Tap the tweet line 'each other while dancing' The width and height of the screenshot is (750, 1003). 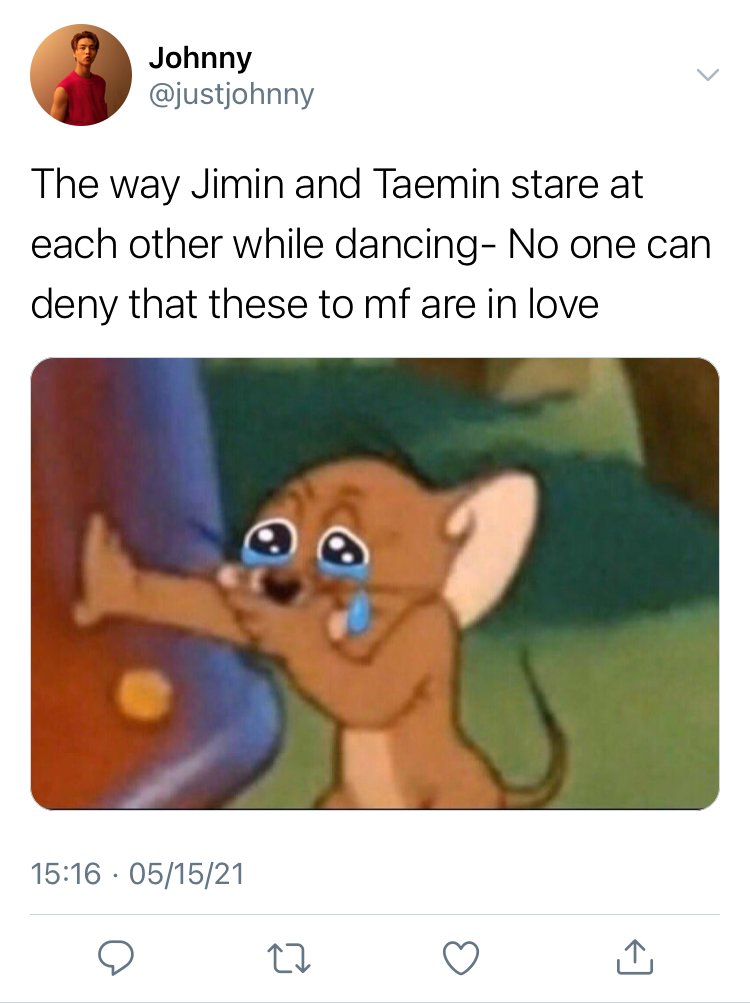(x=255, y=244)
